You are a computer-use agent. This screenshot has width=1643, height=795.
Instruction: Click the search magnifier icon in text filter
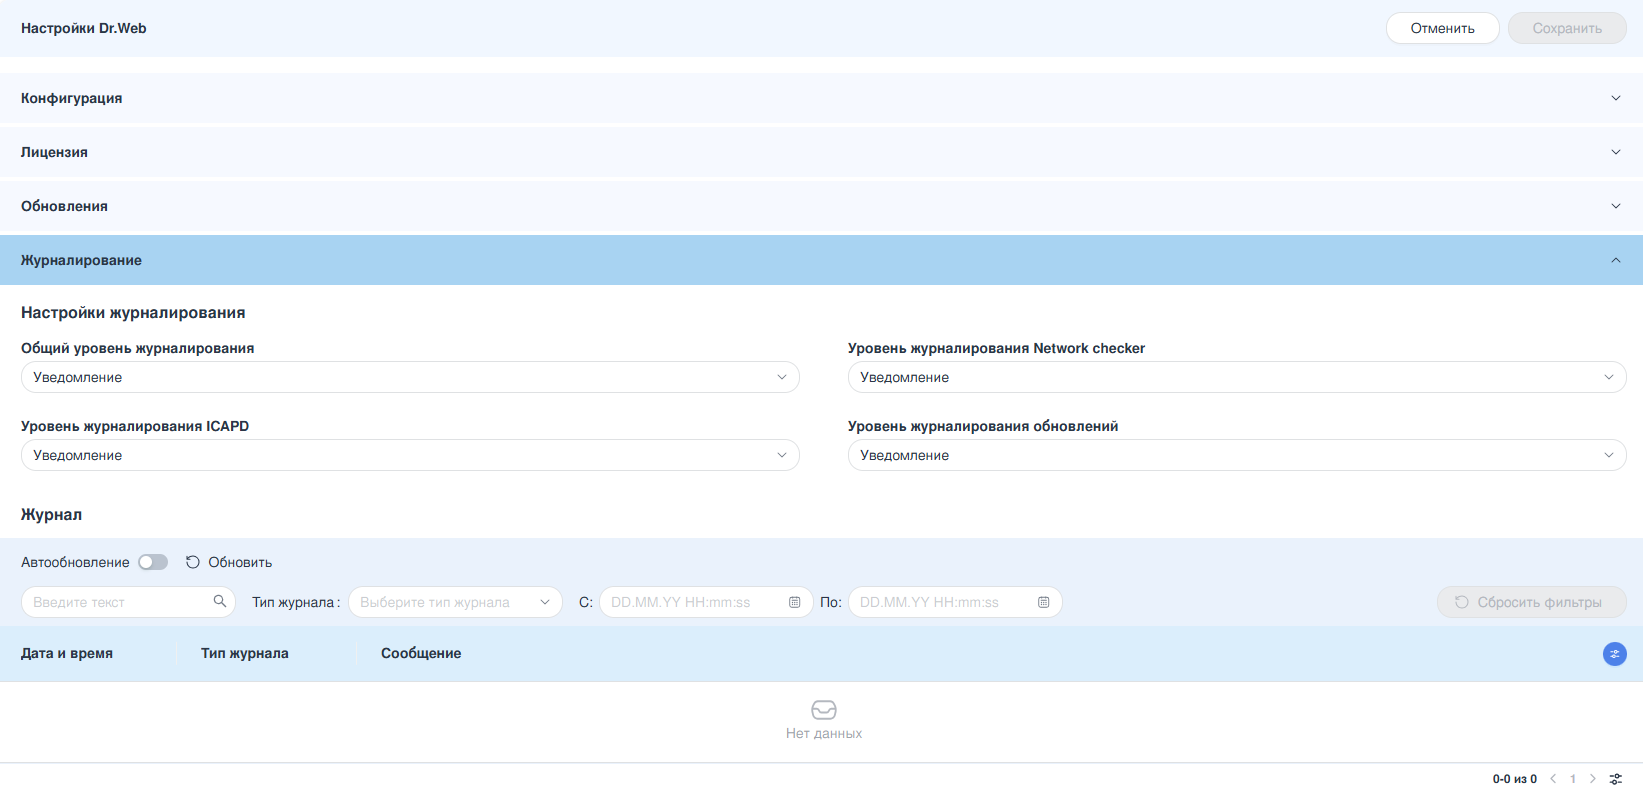219,602
